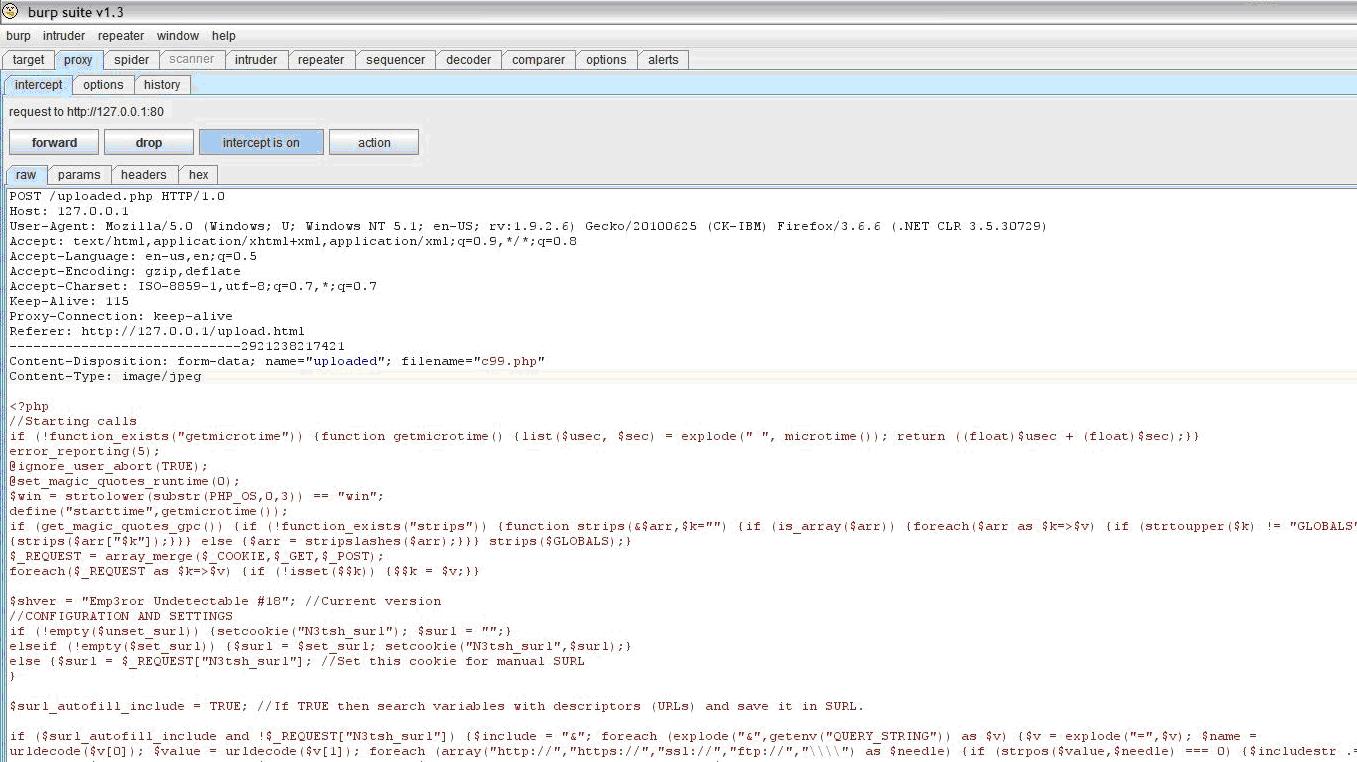Viewport: 1357px width, 762px height.
Task: Switch to the headers view tab
Action: (144, 175)
